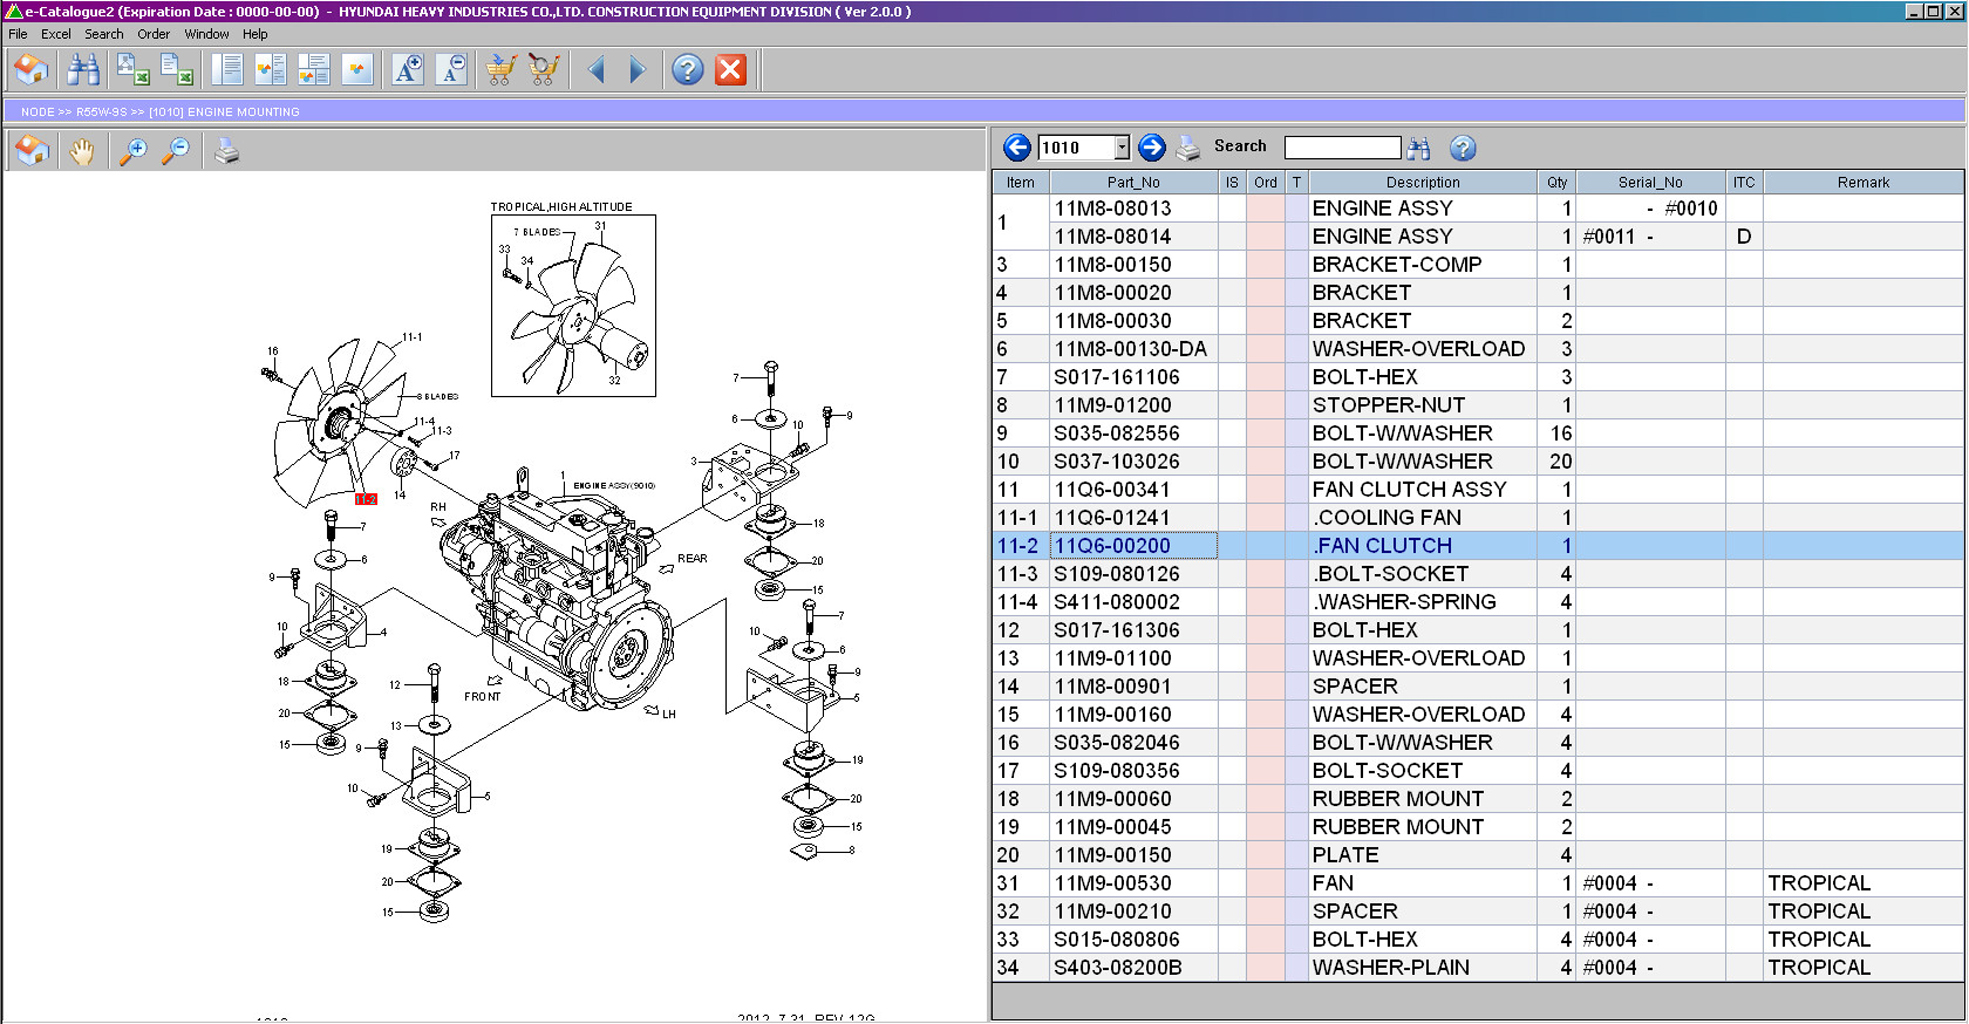Image resolution: width=1969 pixels, height=1024 pixels.
Task: Click the Description column header
Action: click(x=1422, y=182)
